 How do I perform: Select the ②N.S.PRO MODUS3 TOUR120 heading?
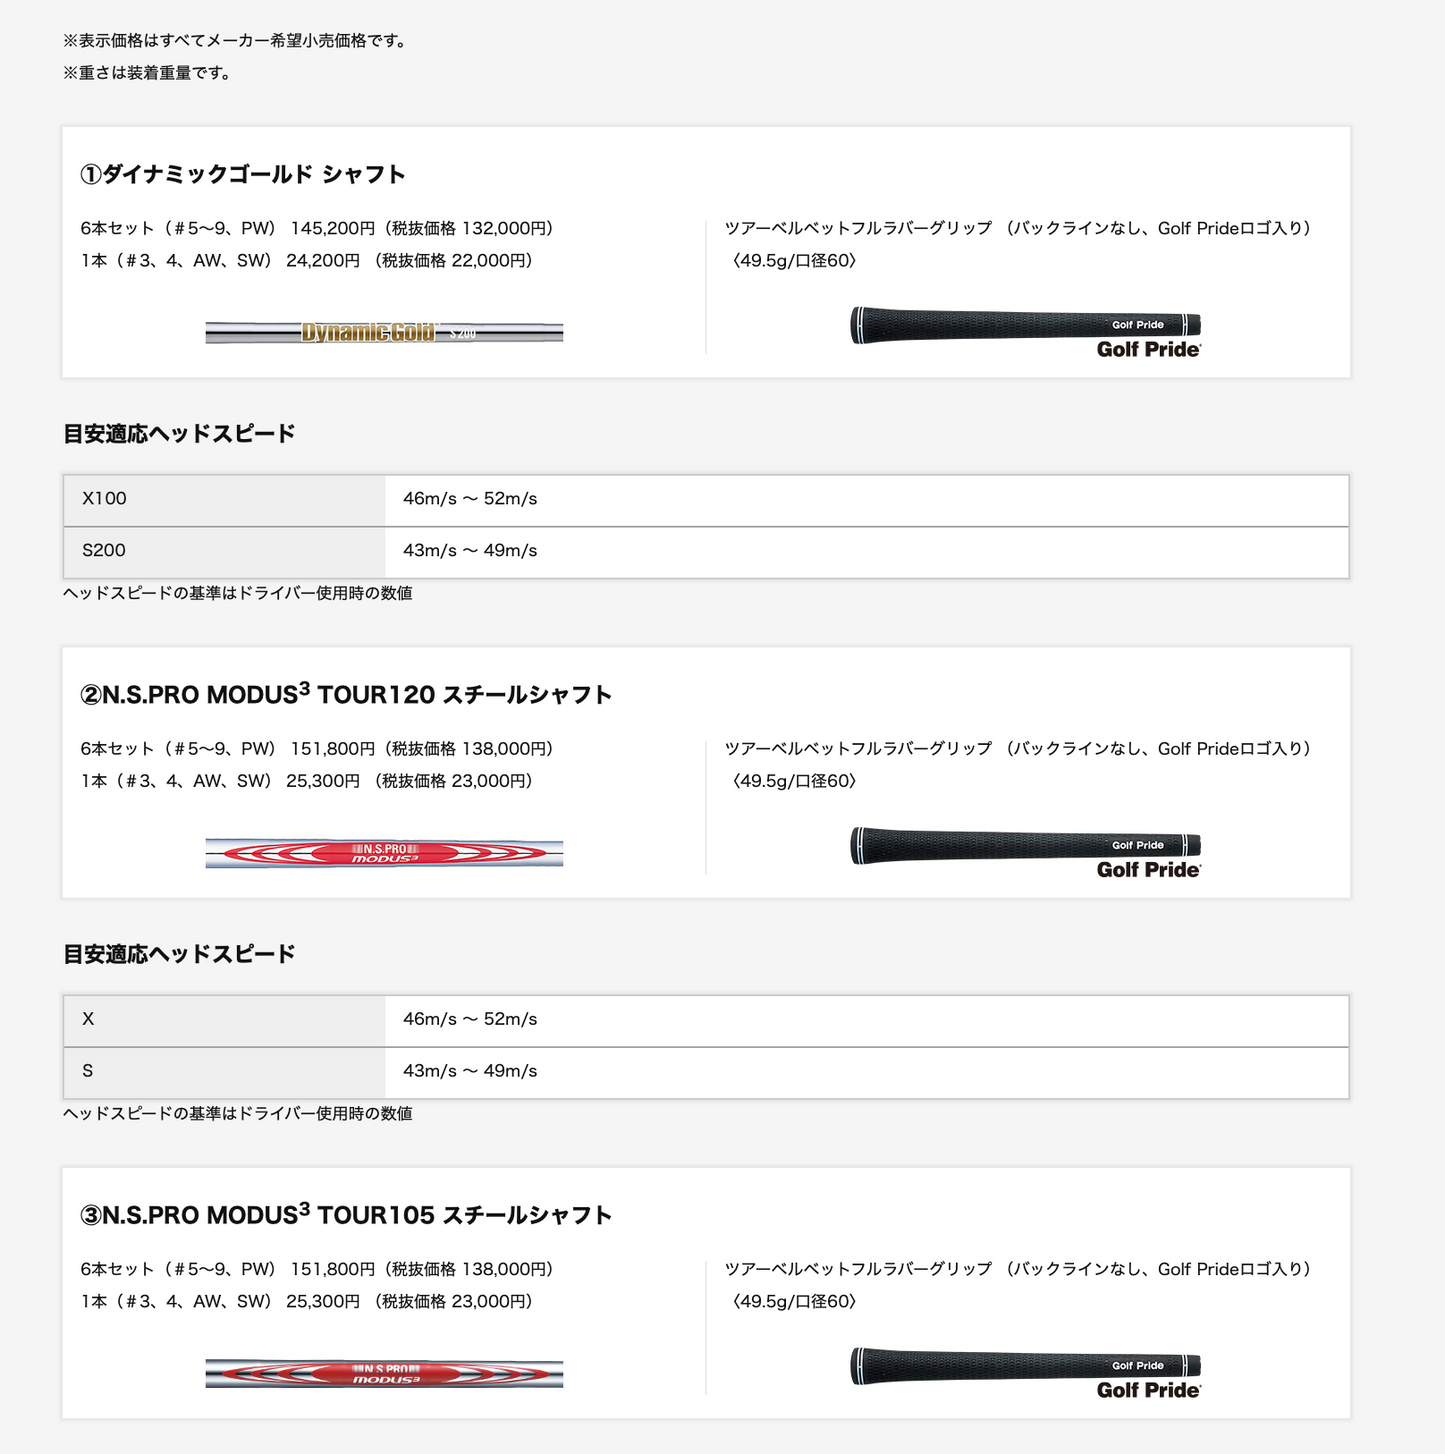(x=346, y=693)
